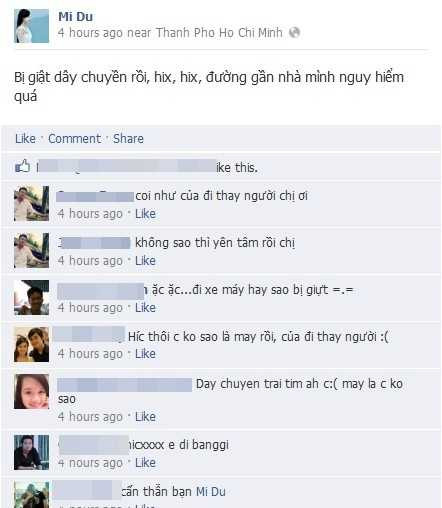Comment on the Mi Du post

click(x=74, y=139)
